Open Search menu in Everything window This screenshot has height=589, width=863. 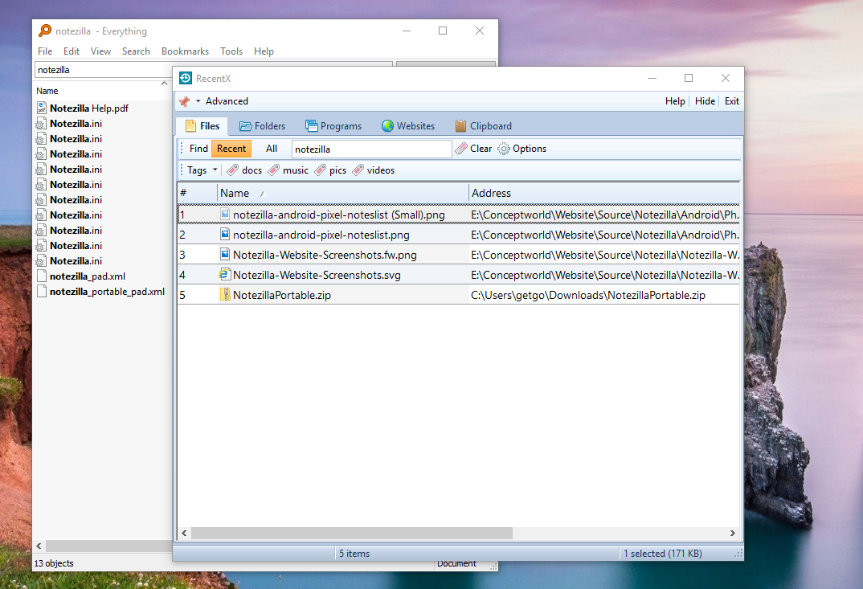136,51
